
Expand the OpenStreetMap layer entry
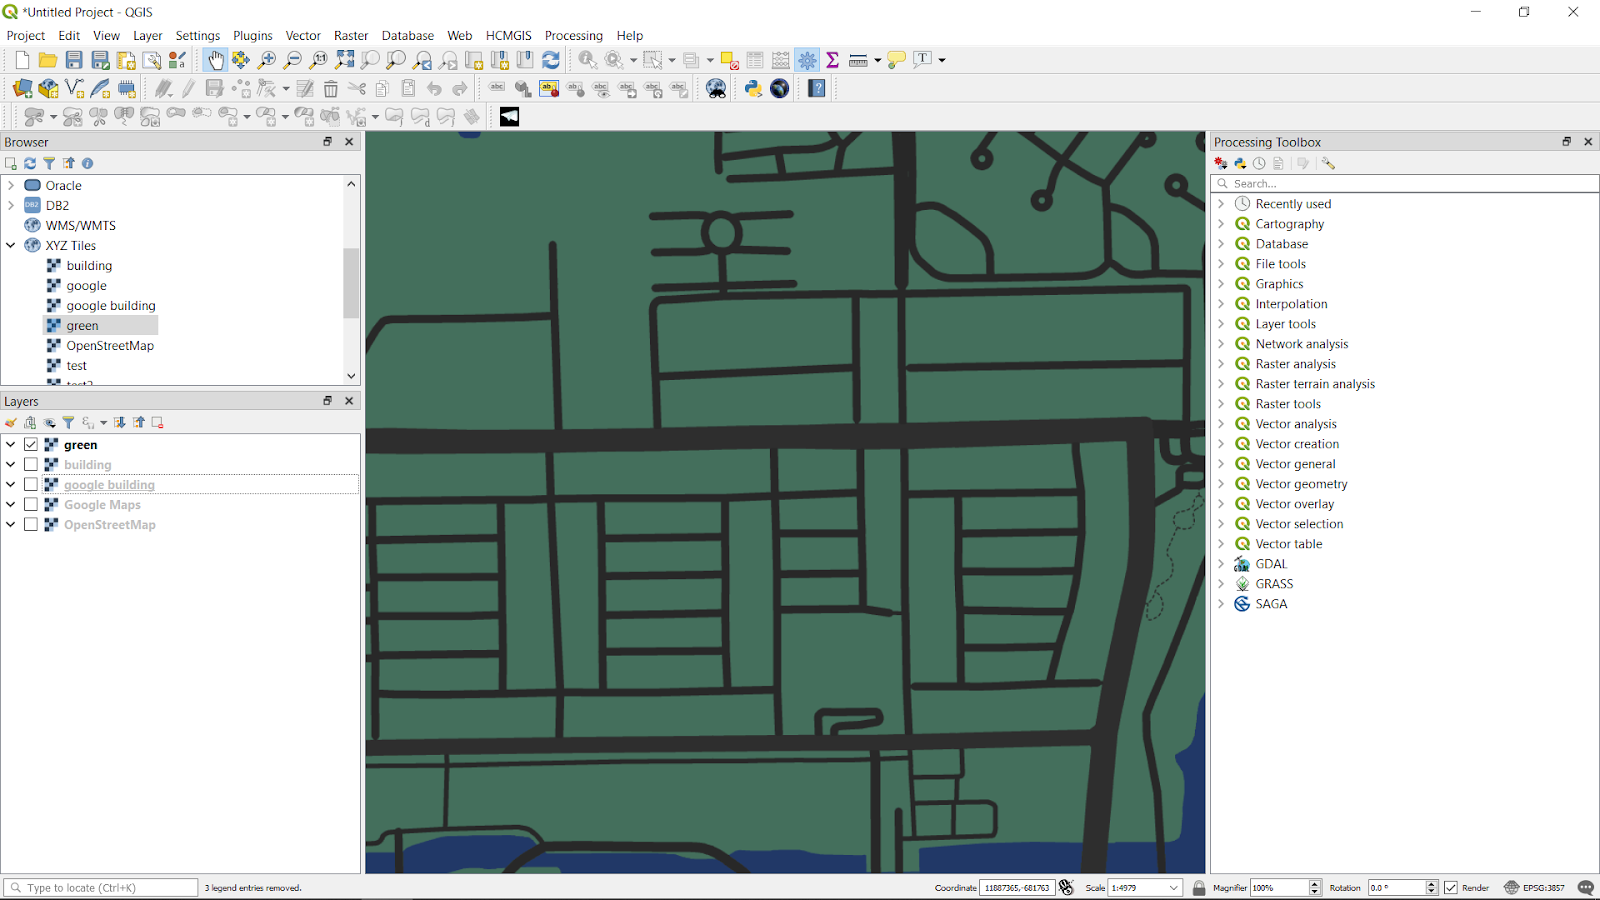coord(10,524)
